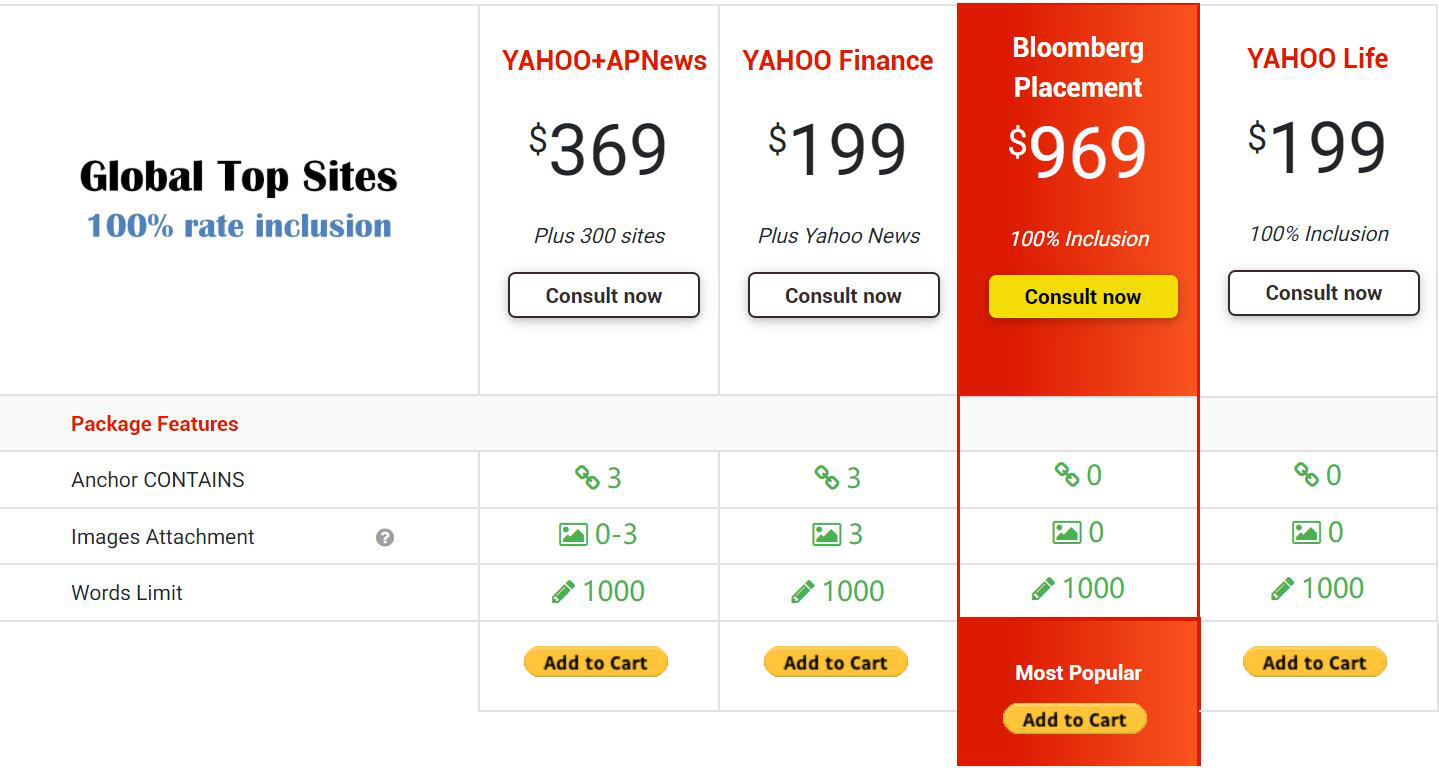
Task: Add Bloomberg Placement package to cart
Action: point(1075,719)
